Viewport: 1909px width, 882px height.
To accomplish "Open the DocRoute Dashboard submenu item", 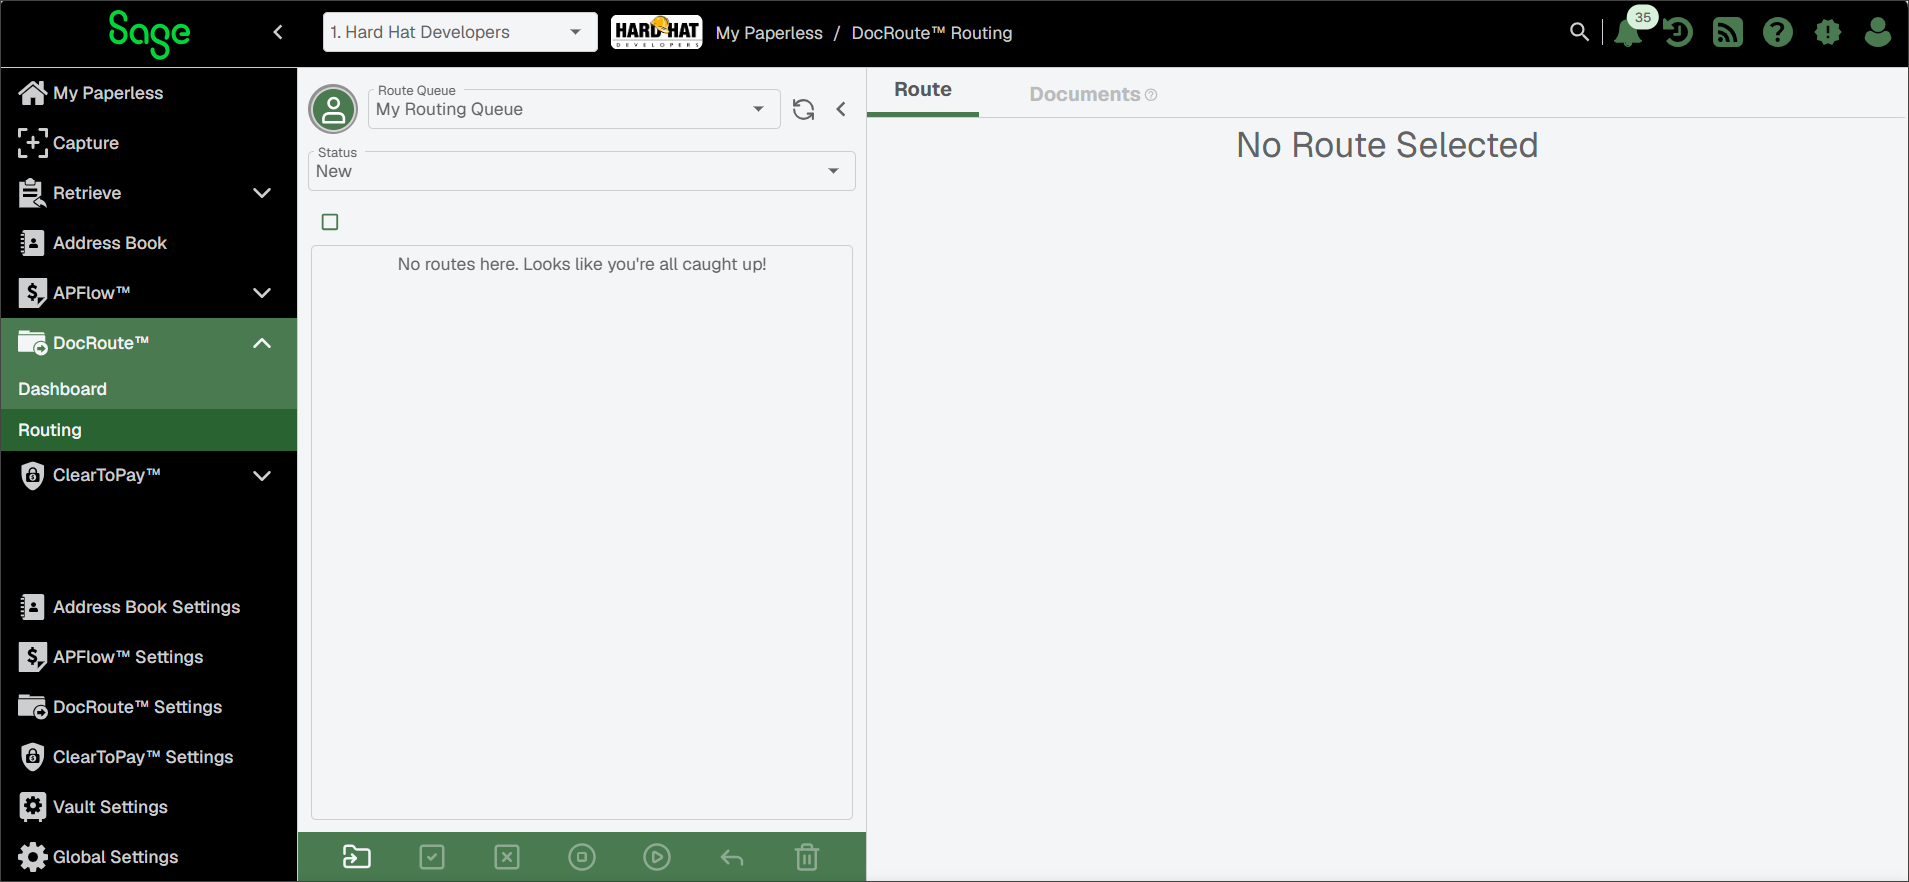I will click(149, 389).
